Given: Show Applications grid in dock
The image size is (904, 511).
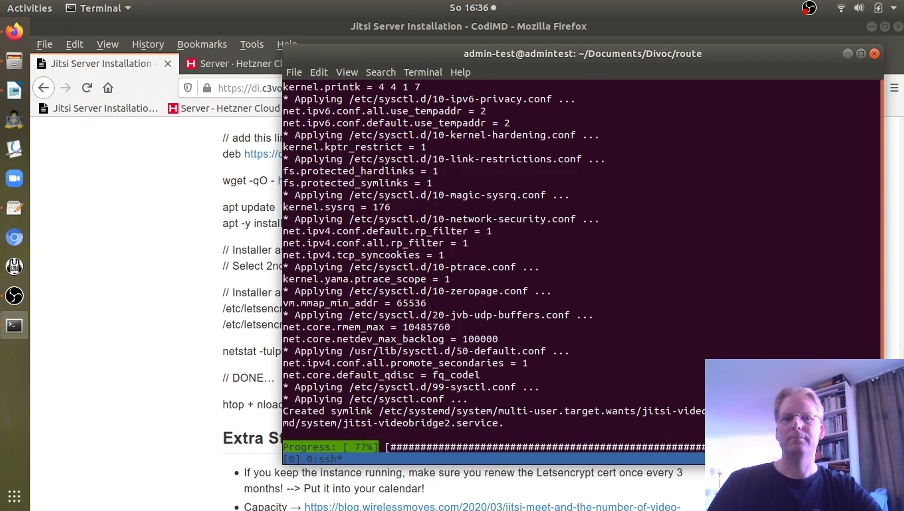Looking at the screenshot, I should 14,496.
